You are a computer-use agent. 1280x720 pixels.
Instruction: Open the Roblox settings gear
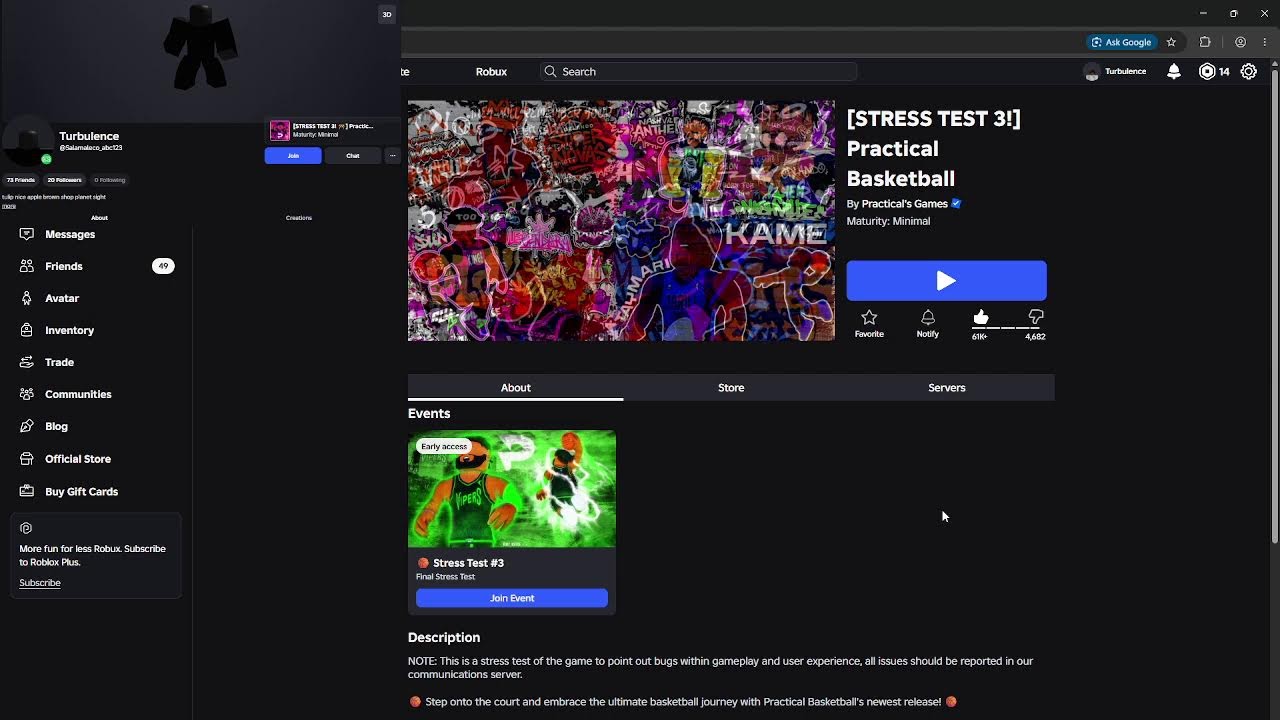[1249, 71]
